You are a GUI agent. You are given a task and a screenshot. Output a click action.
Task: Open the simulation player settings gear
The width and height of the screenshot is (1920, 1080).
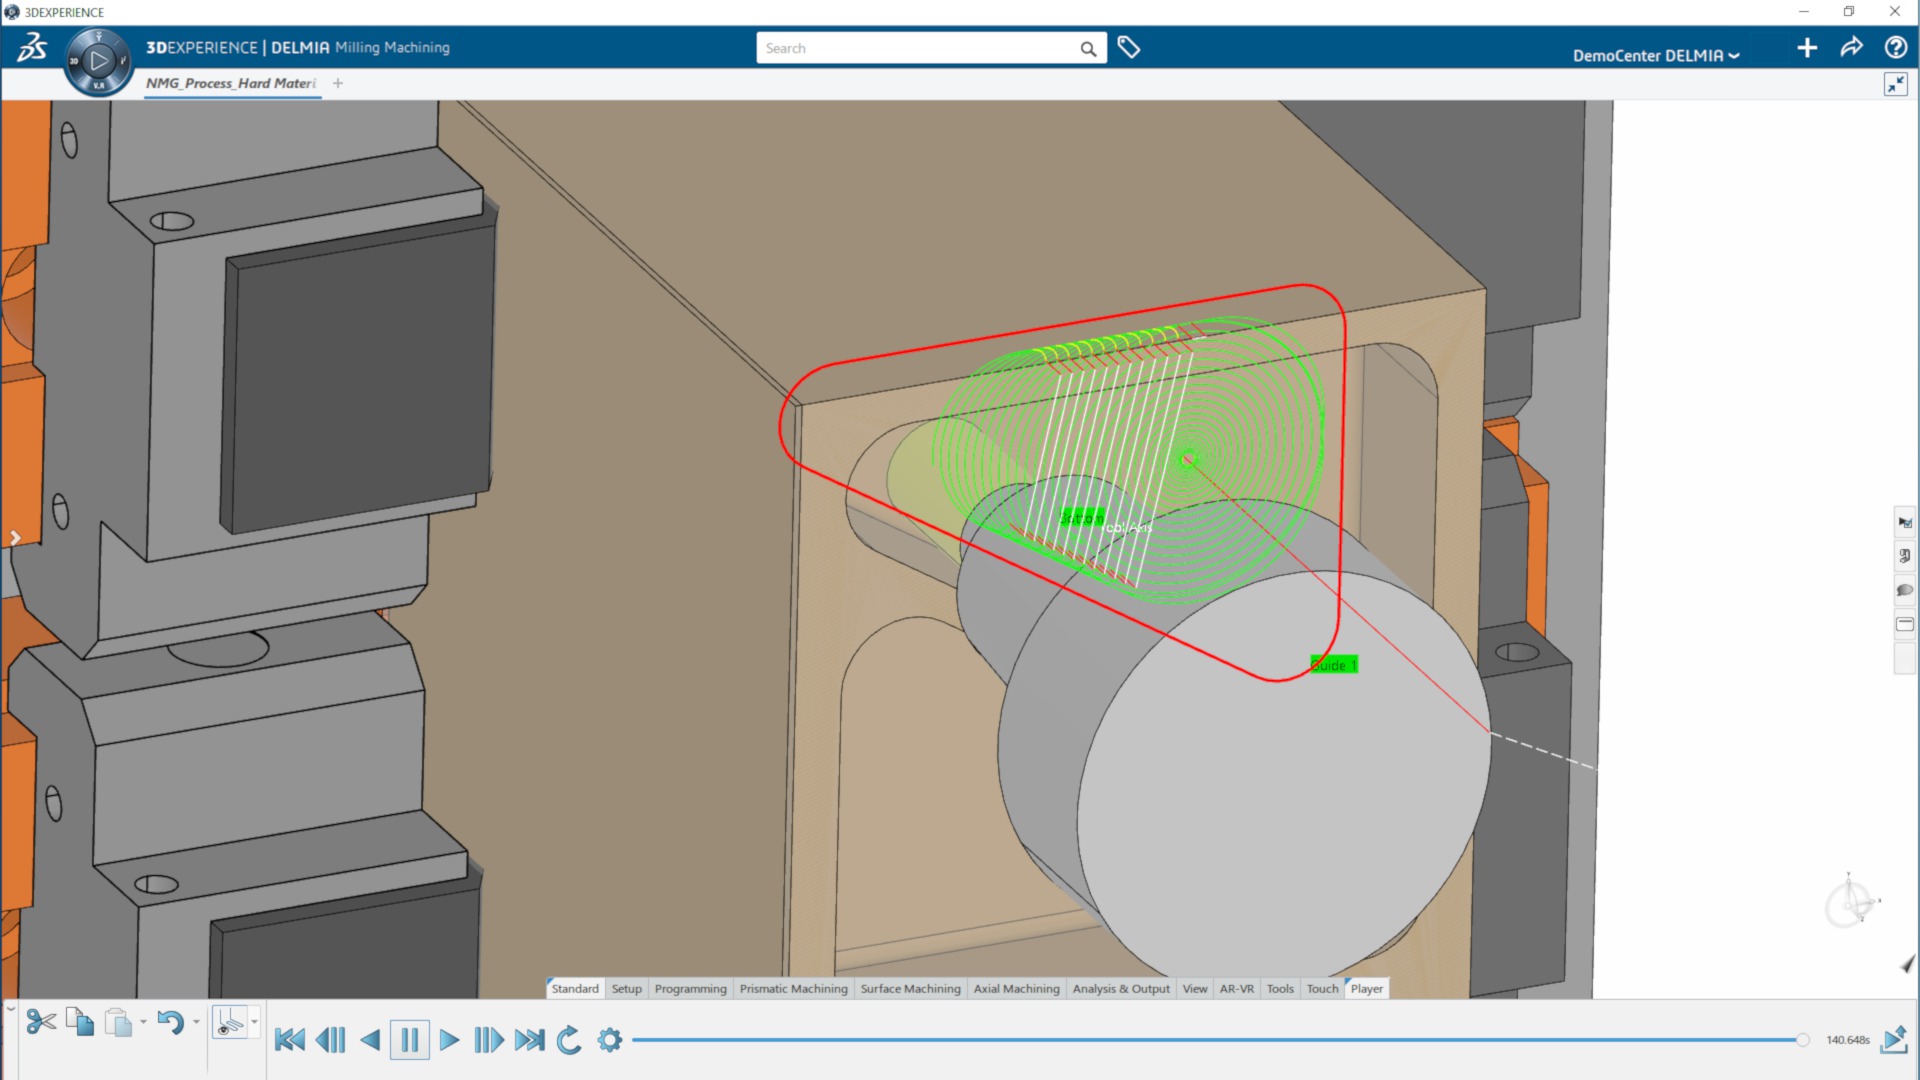click(x=609, y=1040)
